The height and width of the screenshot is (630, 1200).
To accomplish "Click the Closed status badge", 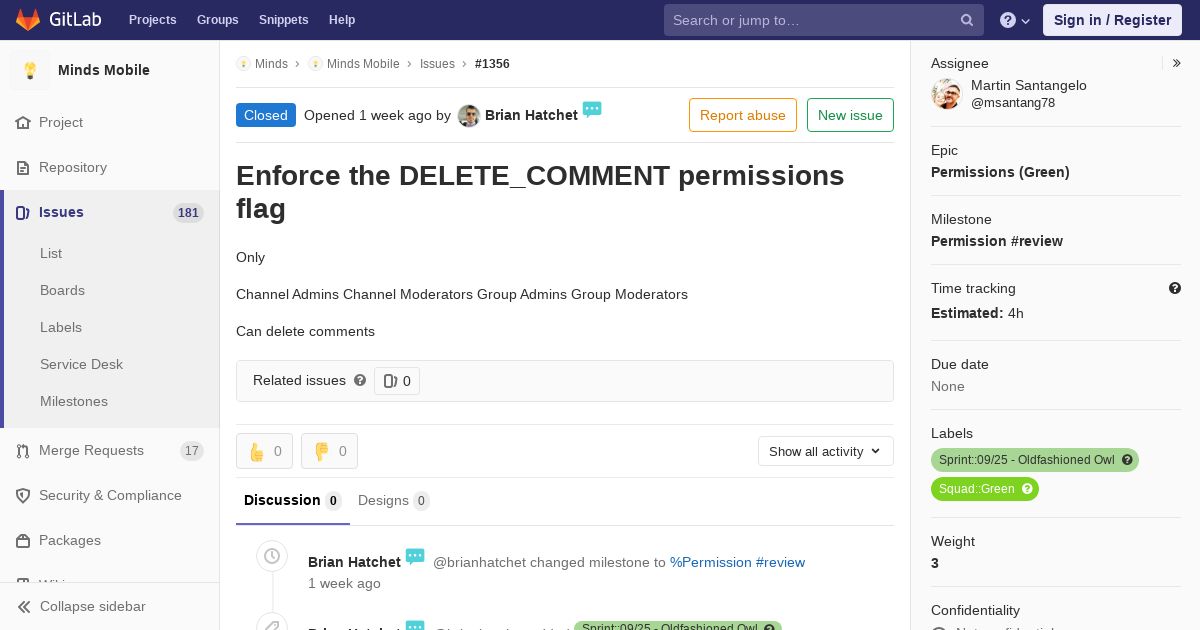I will point(266,115).
